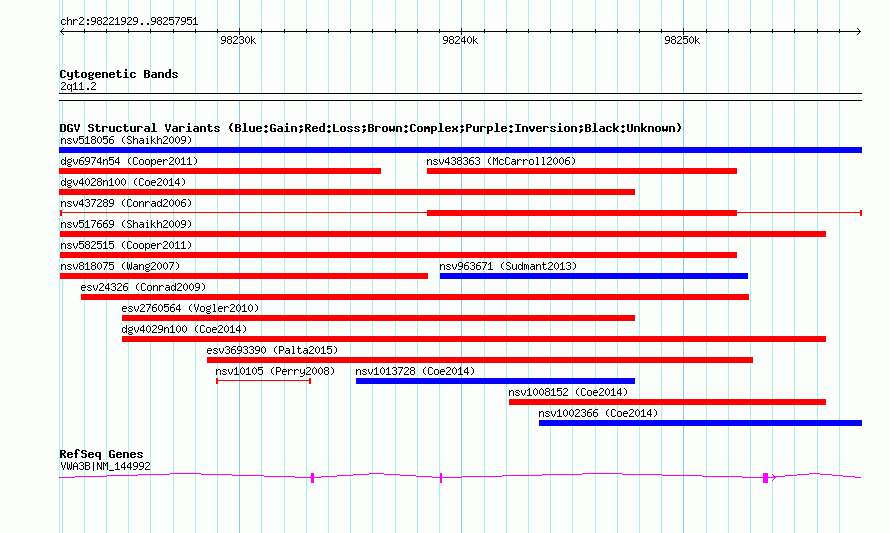Viewport: 890px width, 533px height.
Task: Click the esv3693390 (Palta2015) red bar
Action: 480,360
